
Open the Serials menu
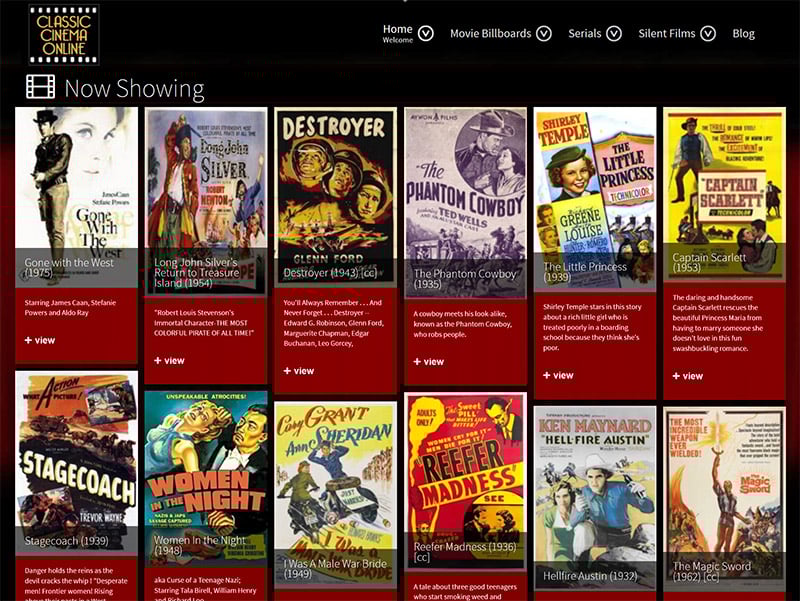pyautogui.click(x=585, y=34)
